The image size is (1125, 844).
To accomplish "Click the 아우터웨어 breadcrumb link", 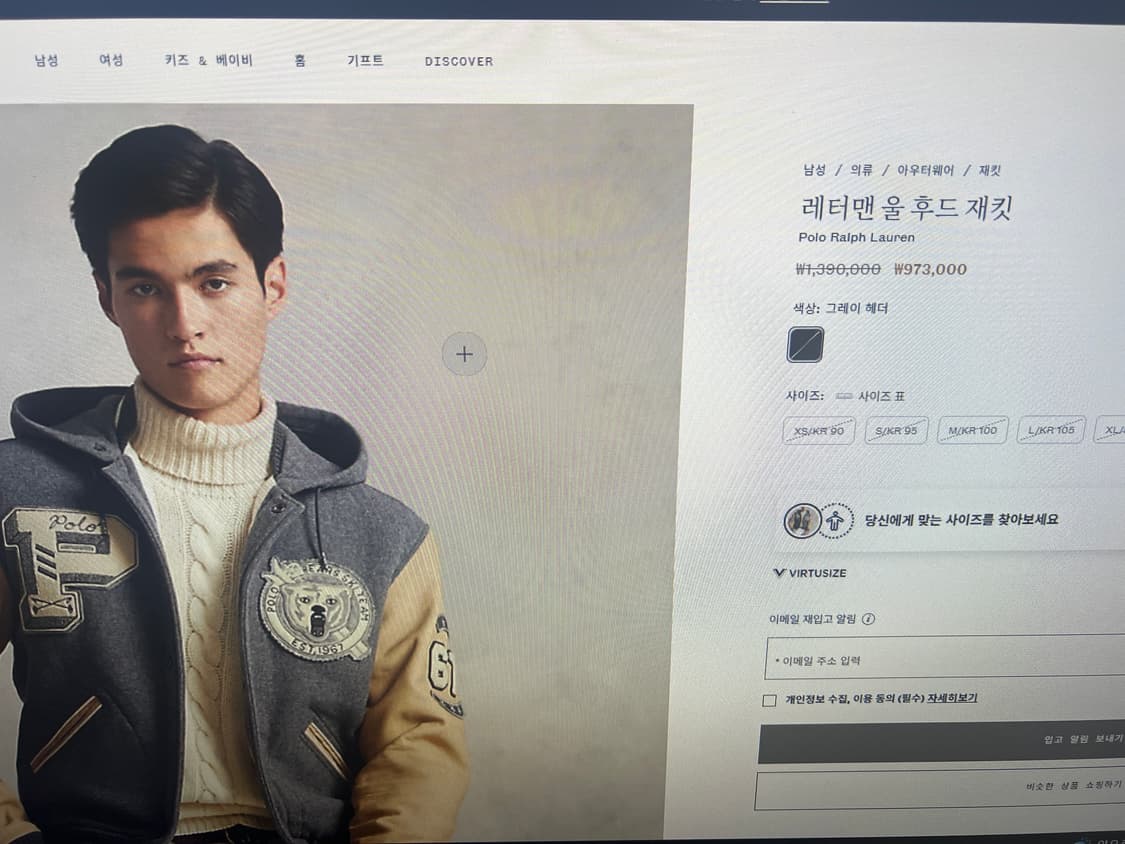I will point(926,170).
